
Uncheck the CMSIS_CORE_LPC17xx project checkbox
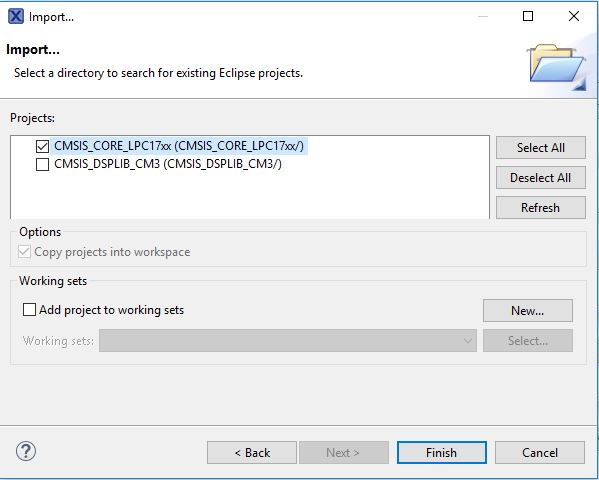click(x=42, y=146)
